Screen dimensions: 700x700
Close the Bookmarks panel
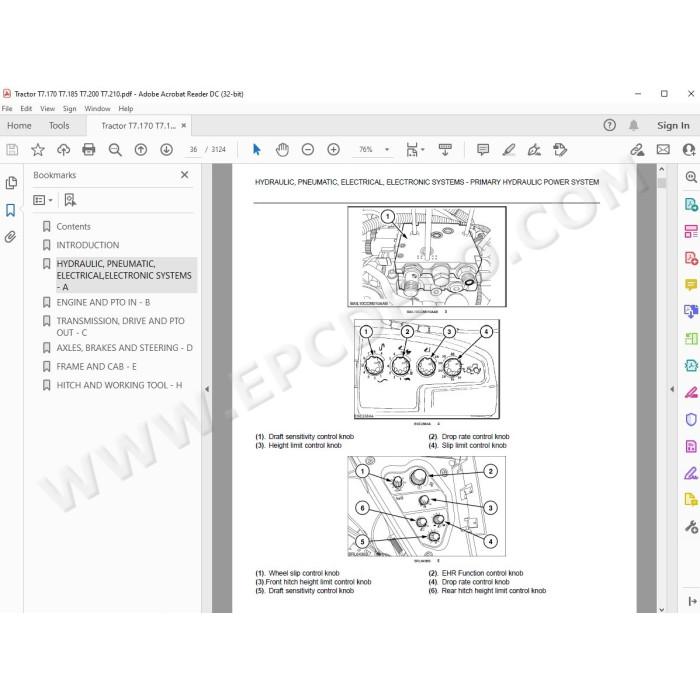184,175
